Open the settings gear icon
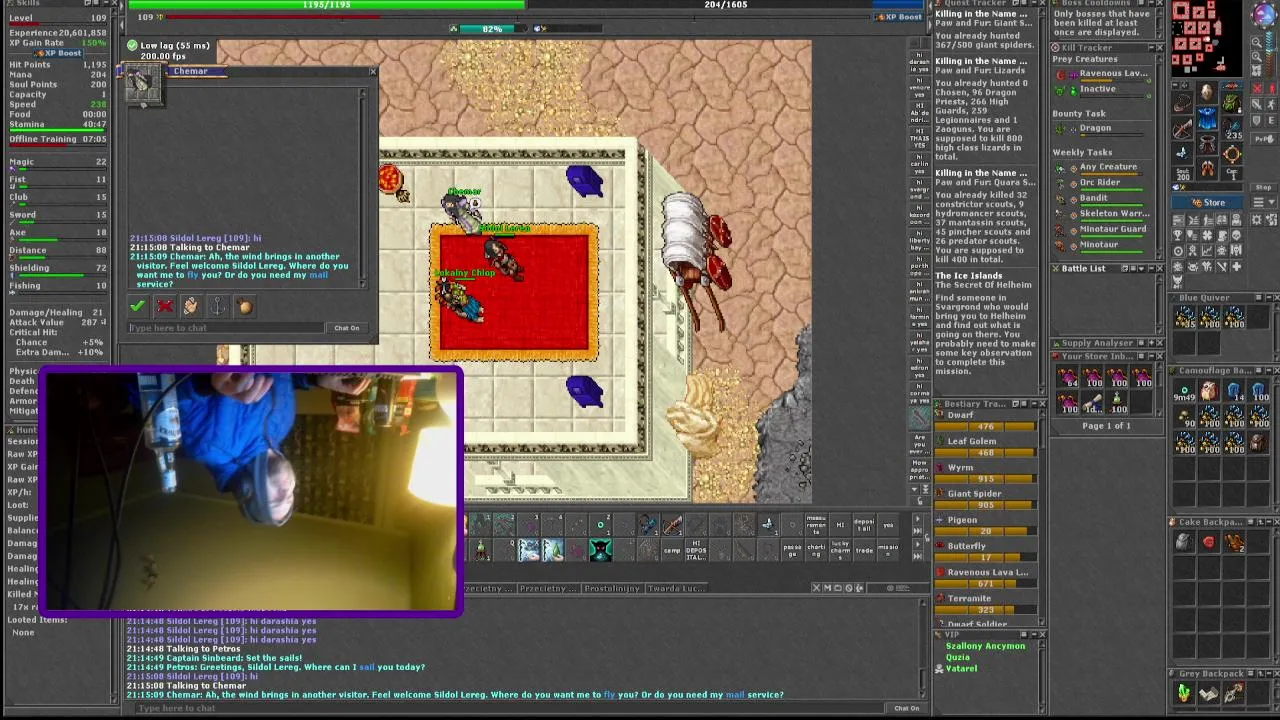The image size is (1280, 720). pyautogui.click(x=1256, y=220)
